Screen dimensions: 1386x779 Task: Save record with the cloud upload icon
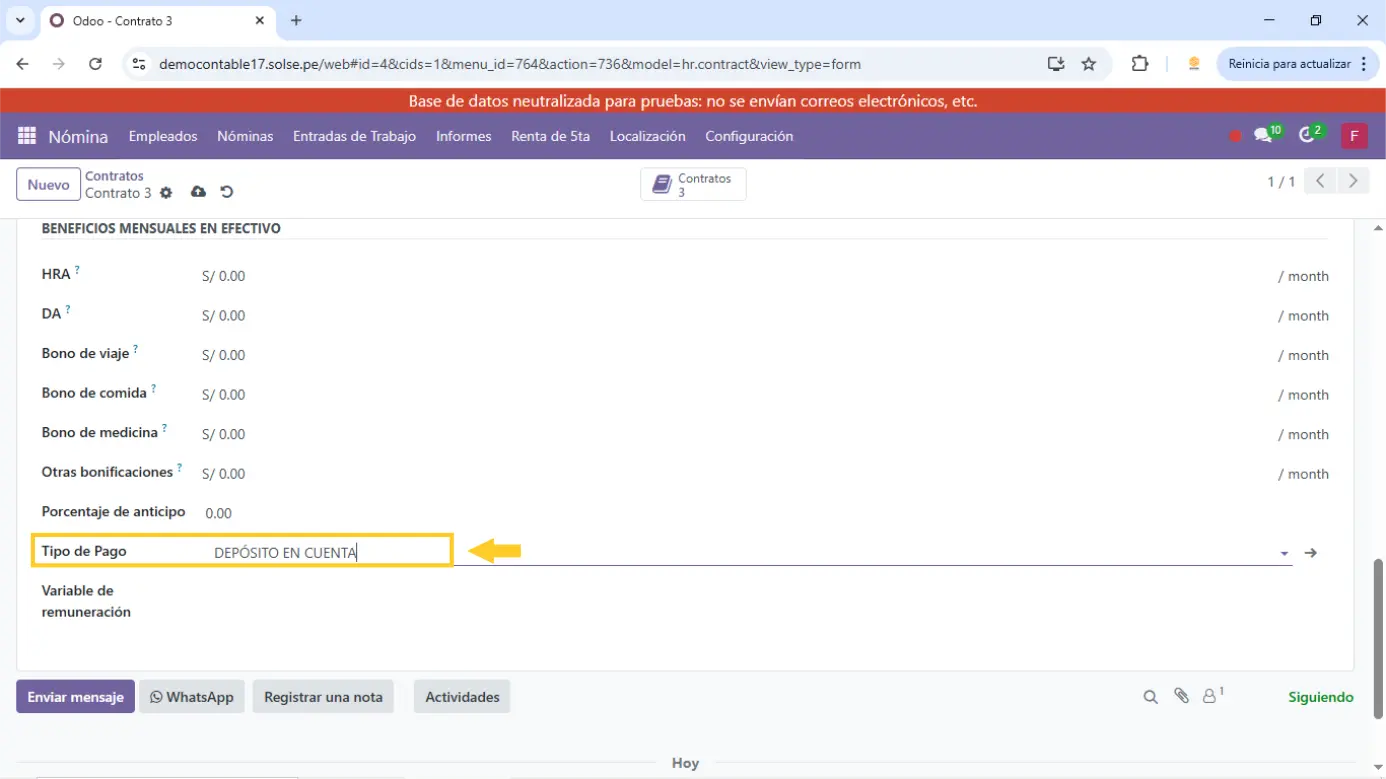[198, 192]
